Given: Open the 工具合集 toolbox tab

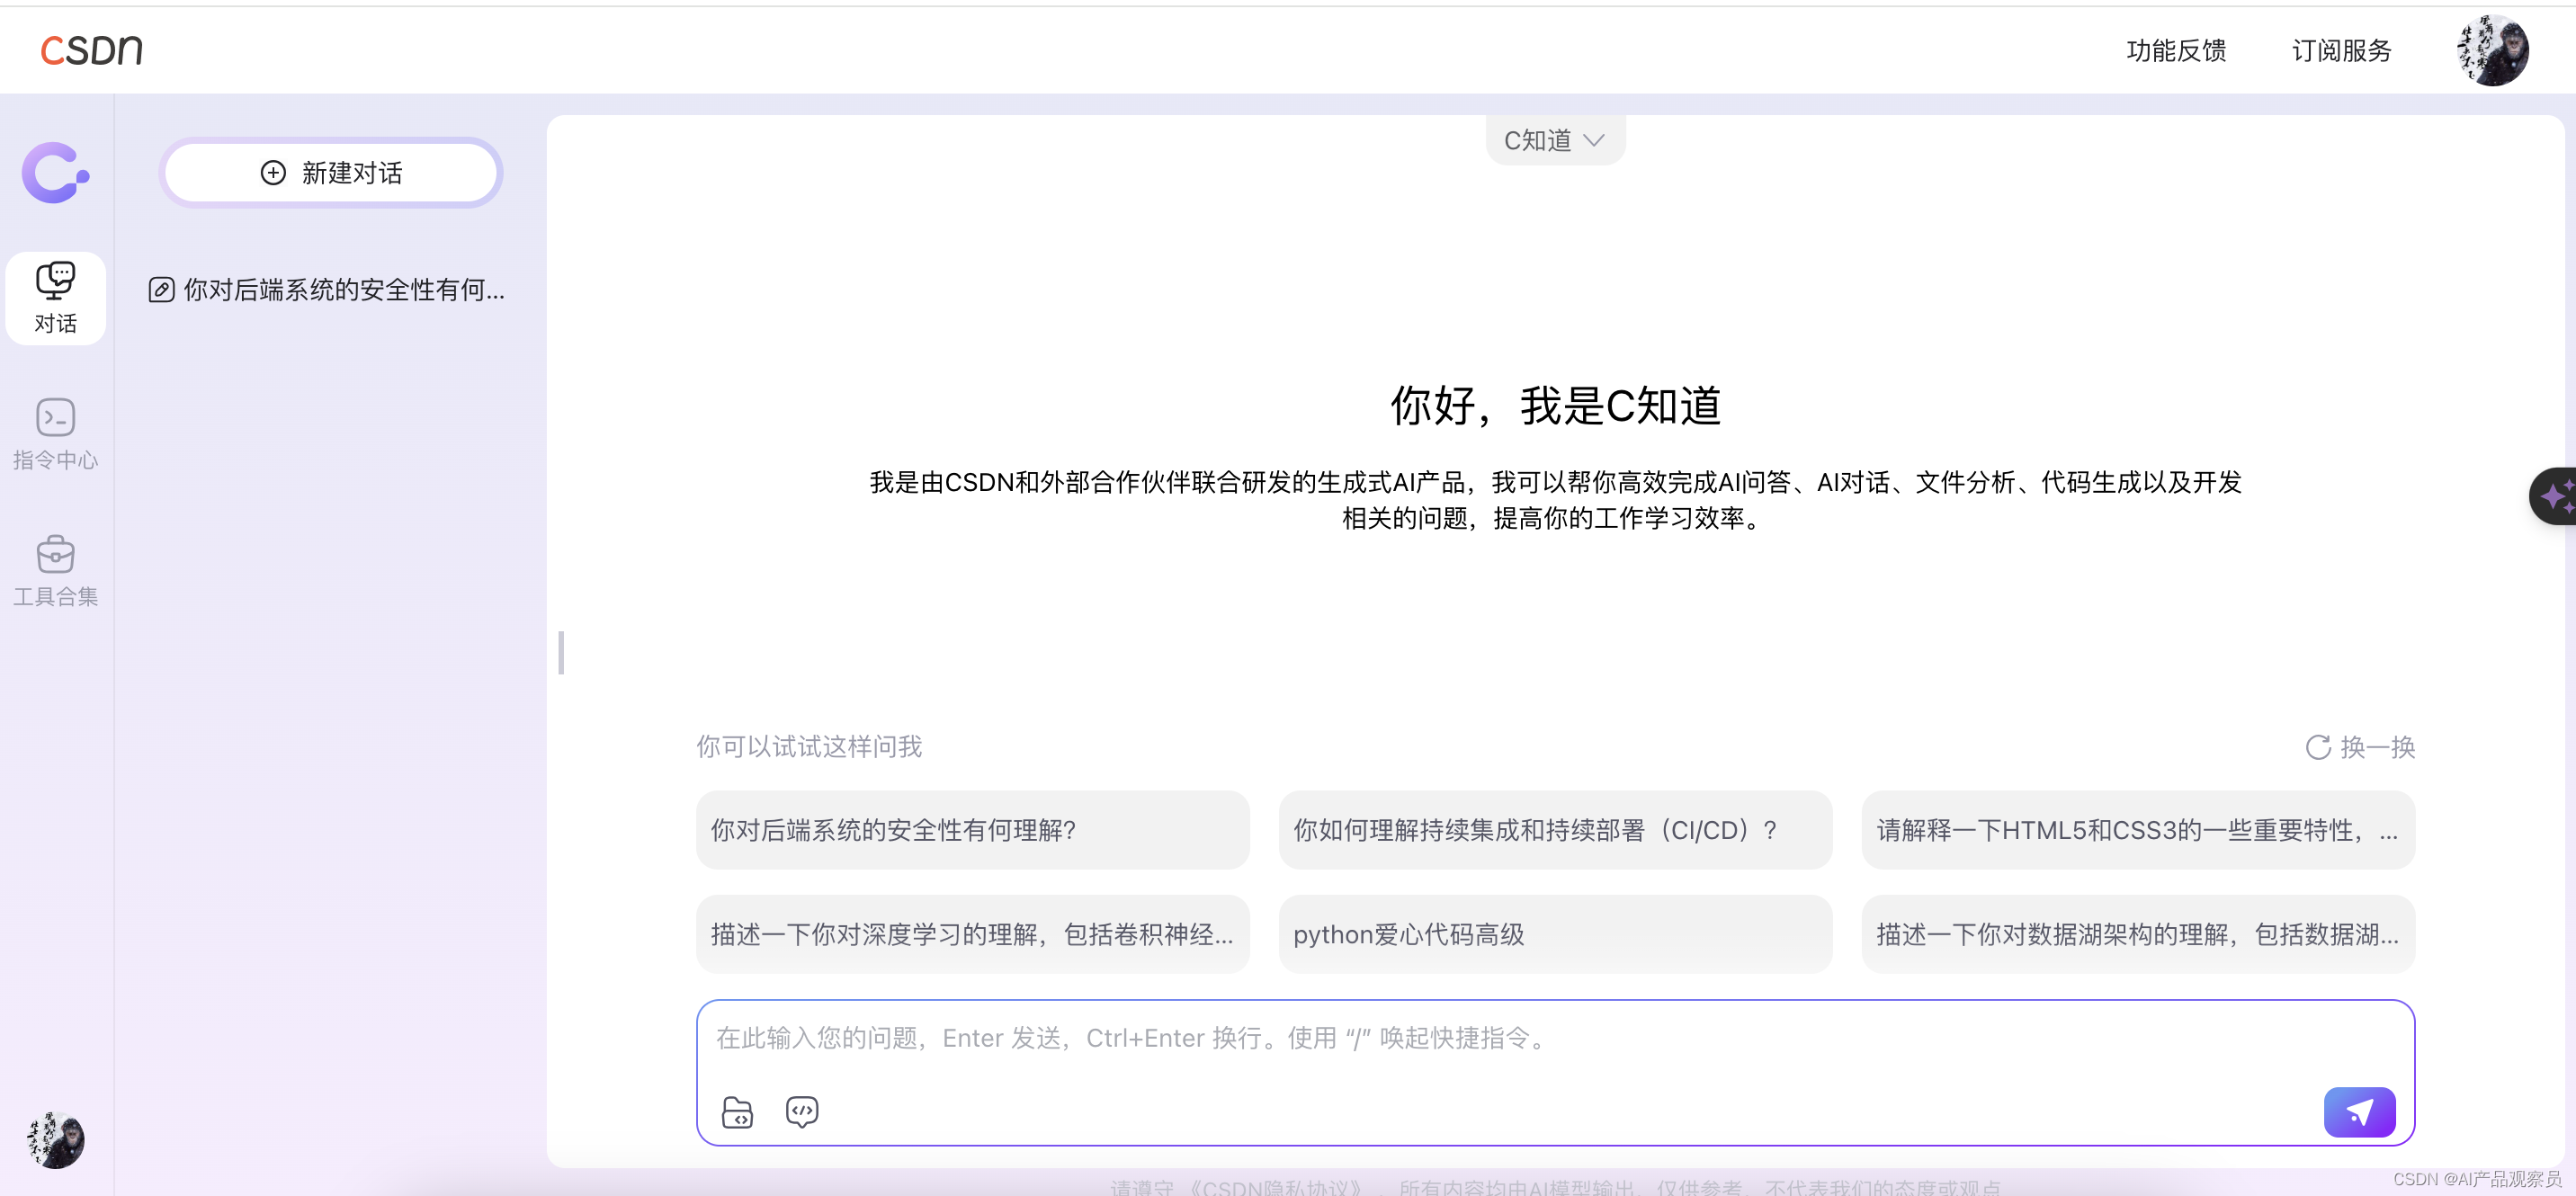Looking at the screenshot, I should click(55, 571).
